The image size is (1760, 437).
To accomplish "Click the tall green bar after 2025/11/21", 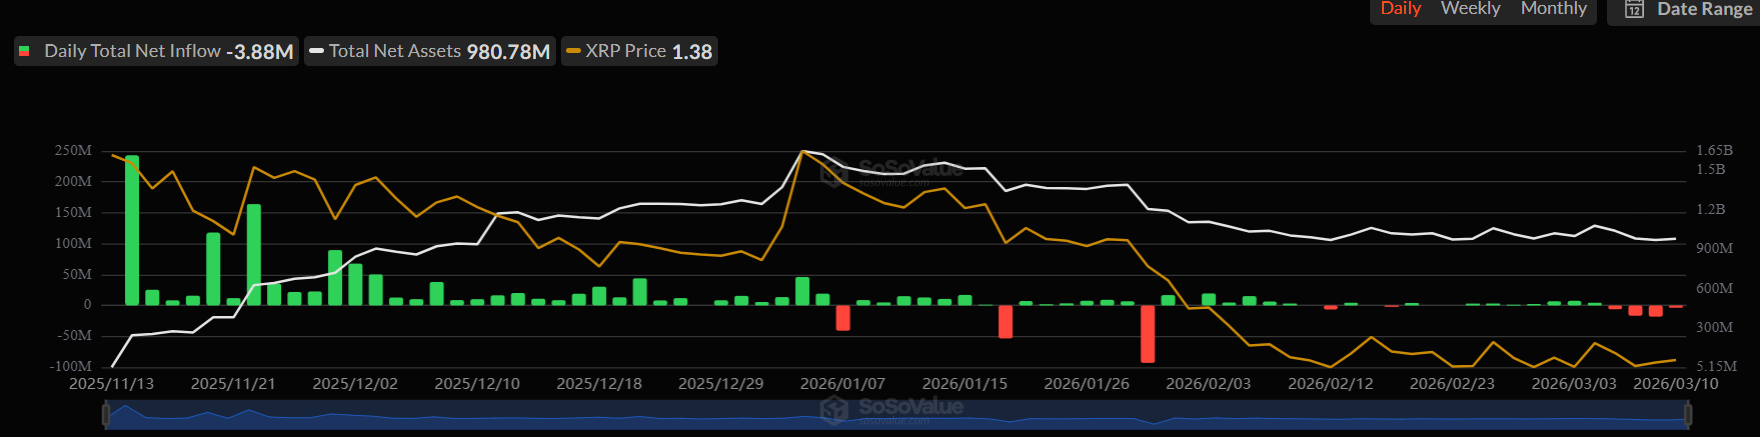I will pyautogui.click(x=254, y=254).
